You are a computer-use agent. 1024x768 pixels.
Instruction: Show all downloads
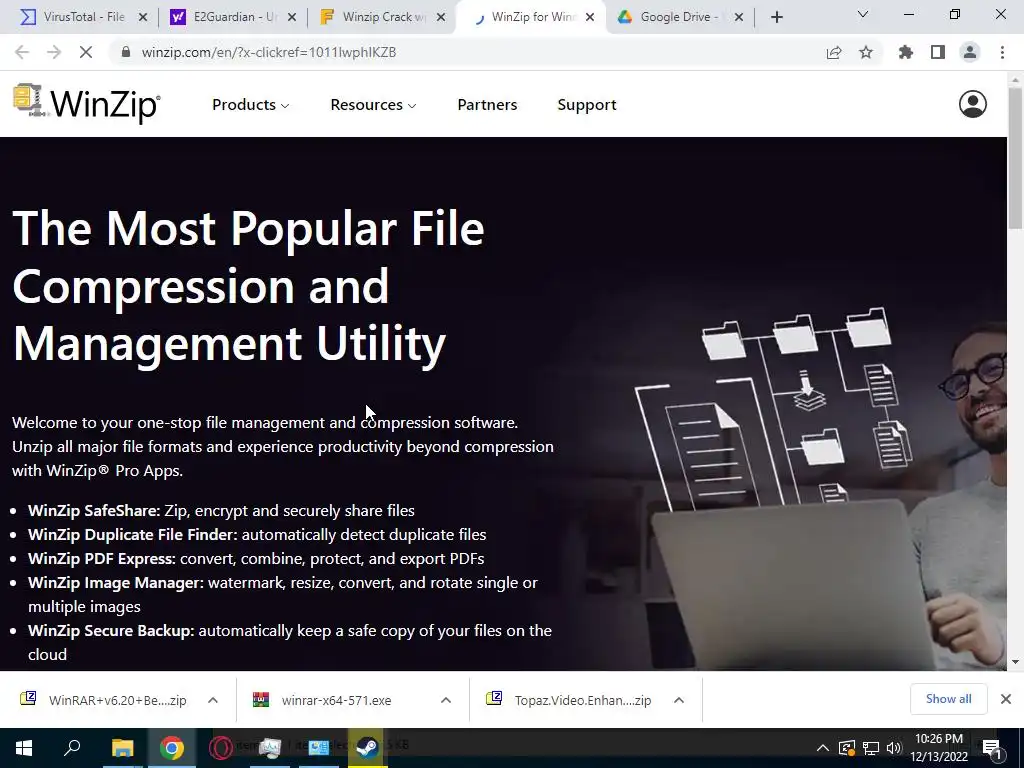pyautogui.click(x=948, y=699)
